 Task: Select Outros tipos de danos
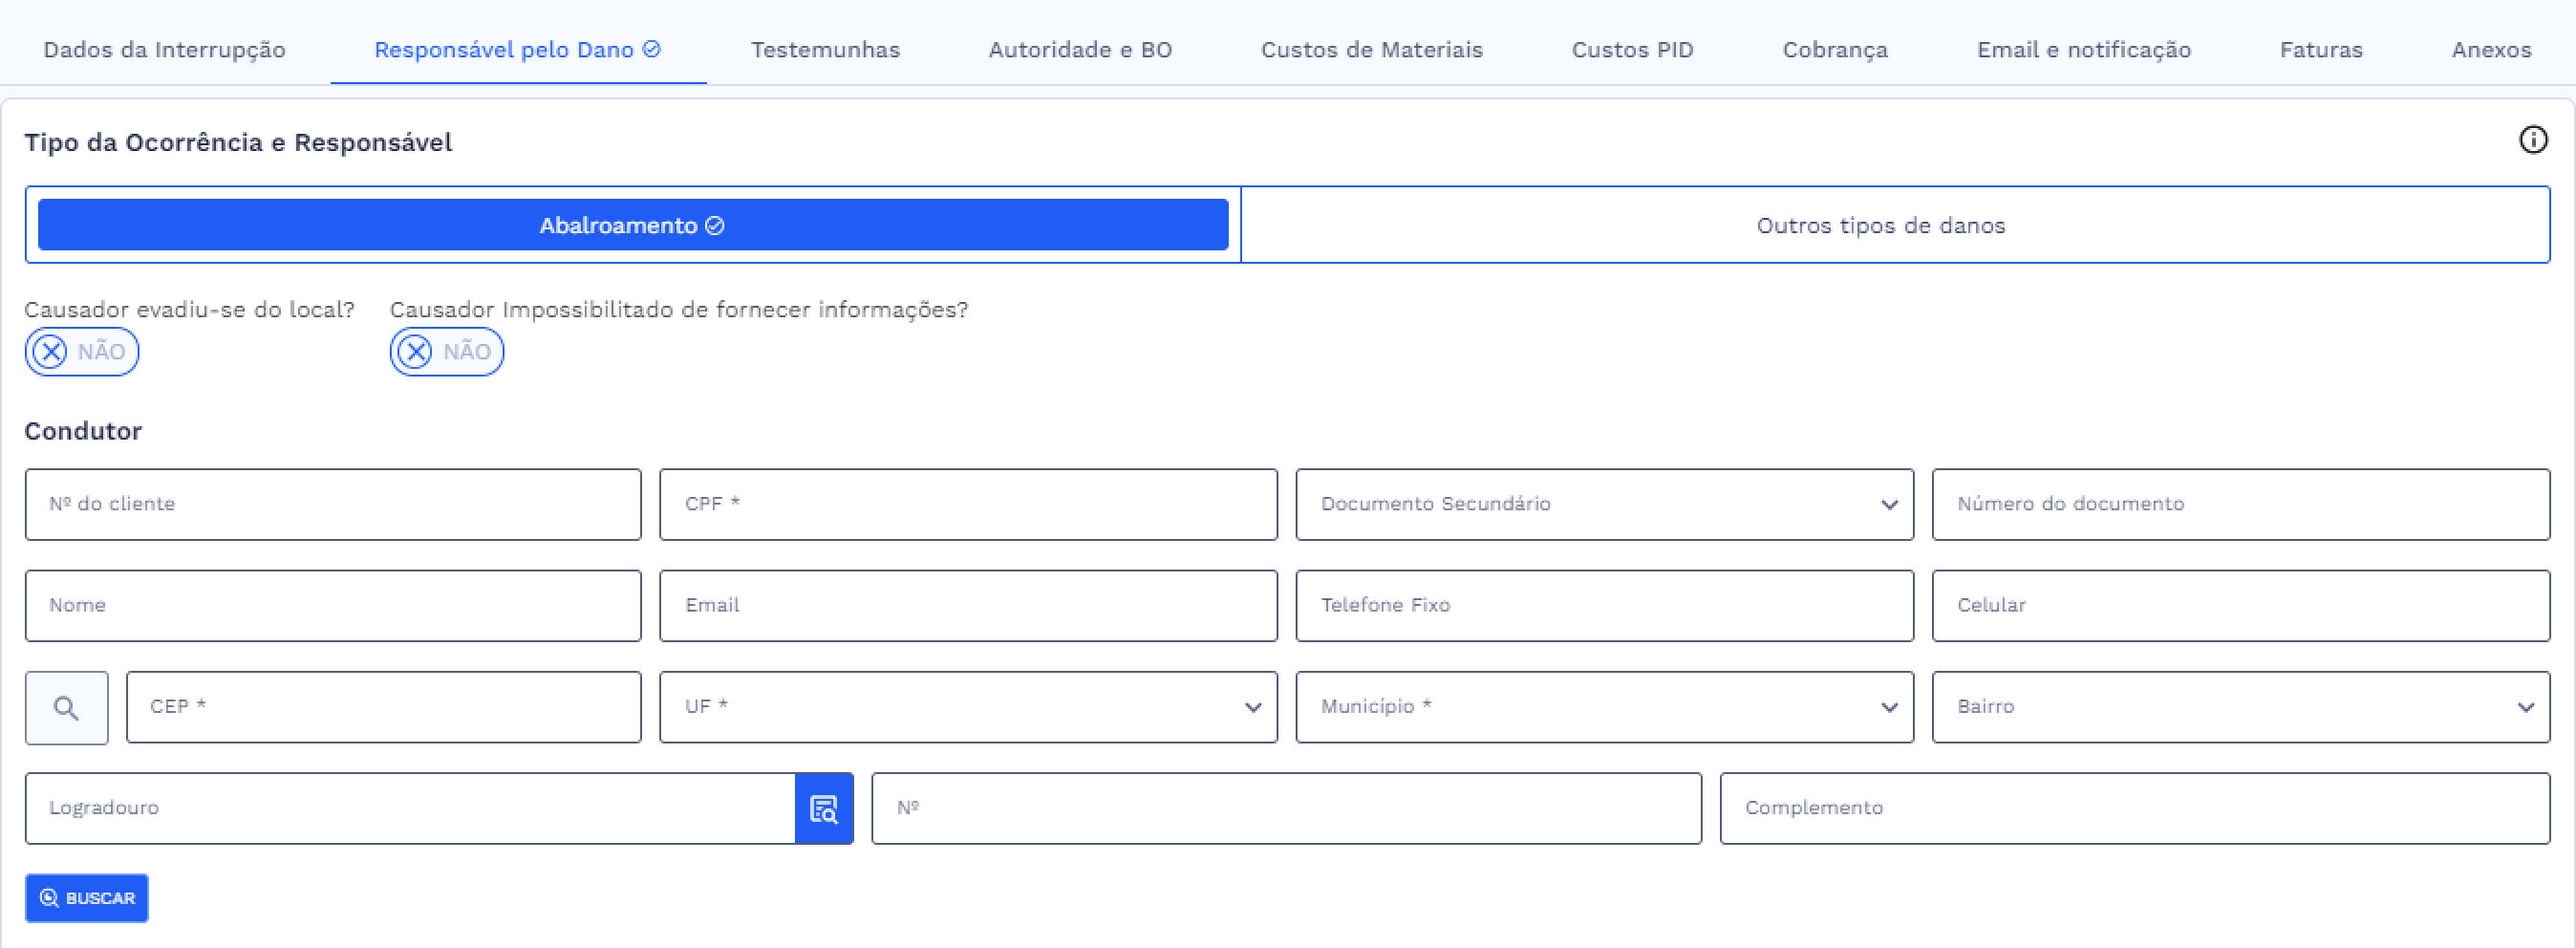1879,225
